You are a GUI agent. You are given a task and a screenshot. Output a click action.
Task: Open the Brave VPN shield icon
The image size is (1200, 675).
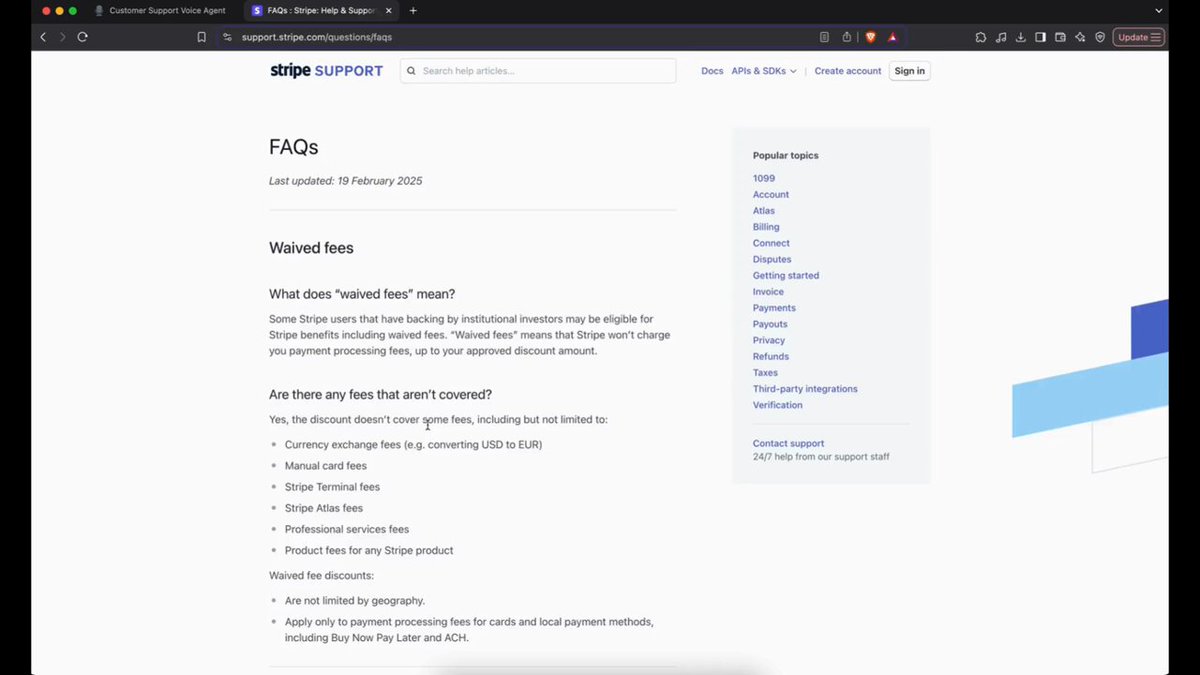coord(1100,37)
